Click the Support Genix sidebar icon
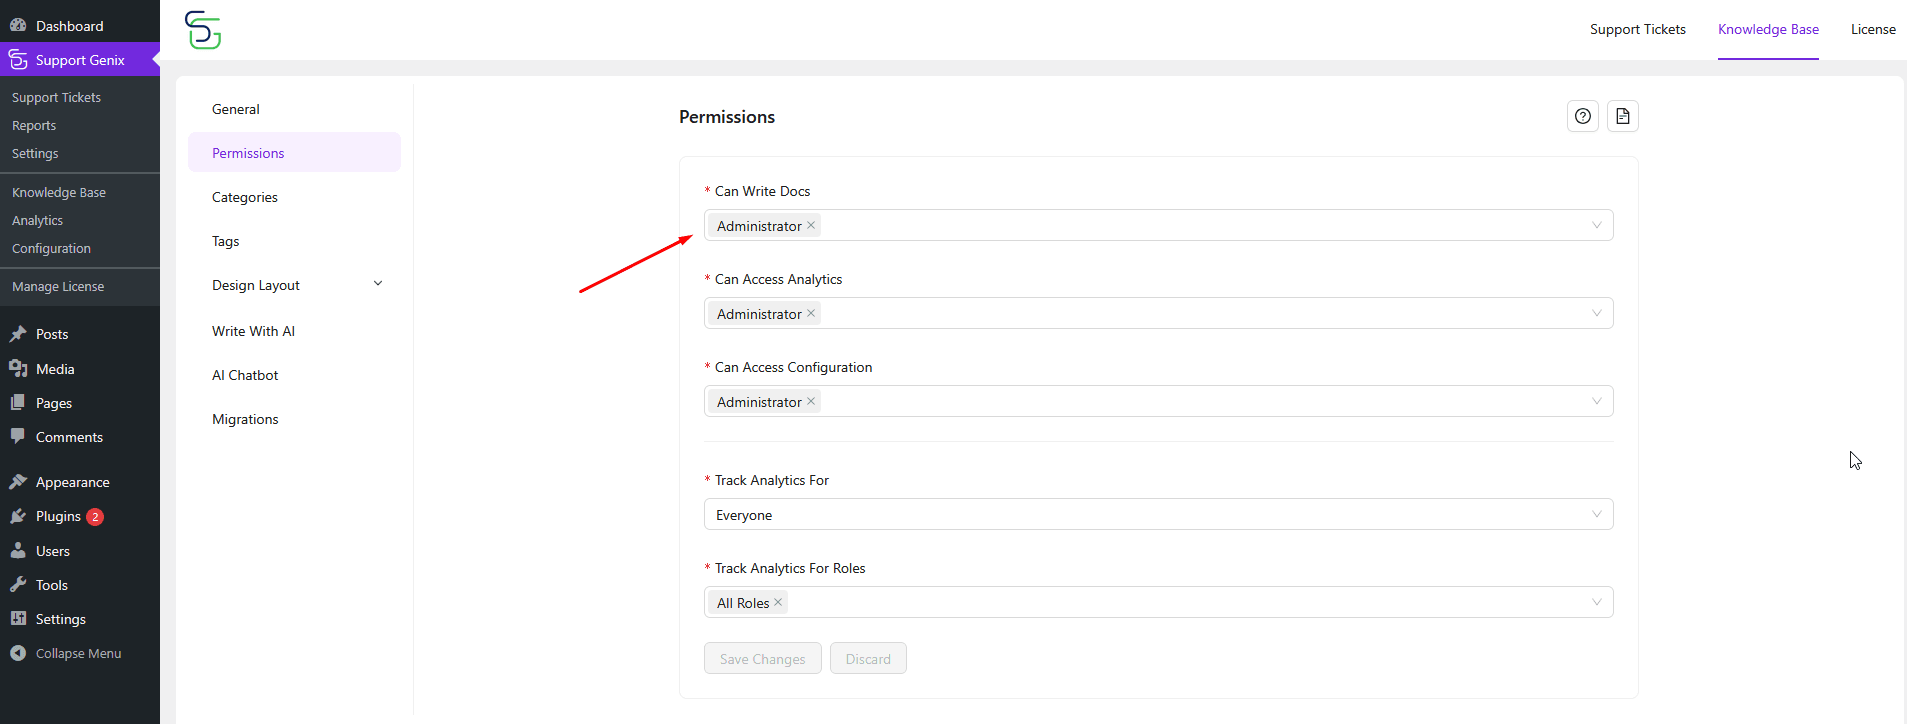1907x724 pixels. click(x=18, y=60)
